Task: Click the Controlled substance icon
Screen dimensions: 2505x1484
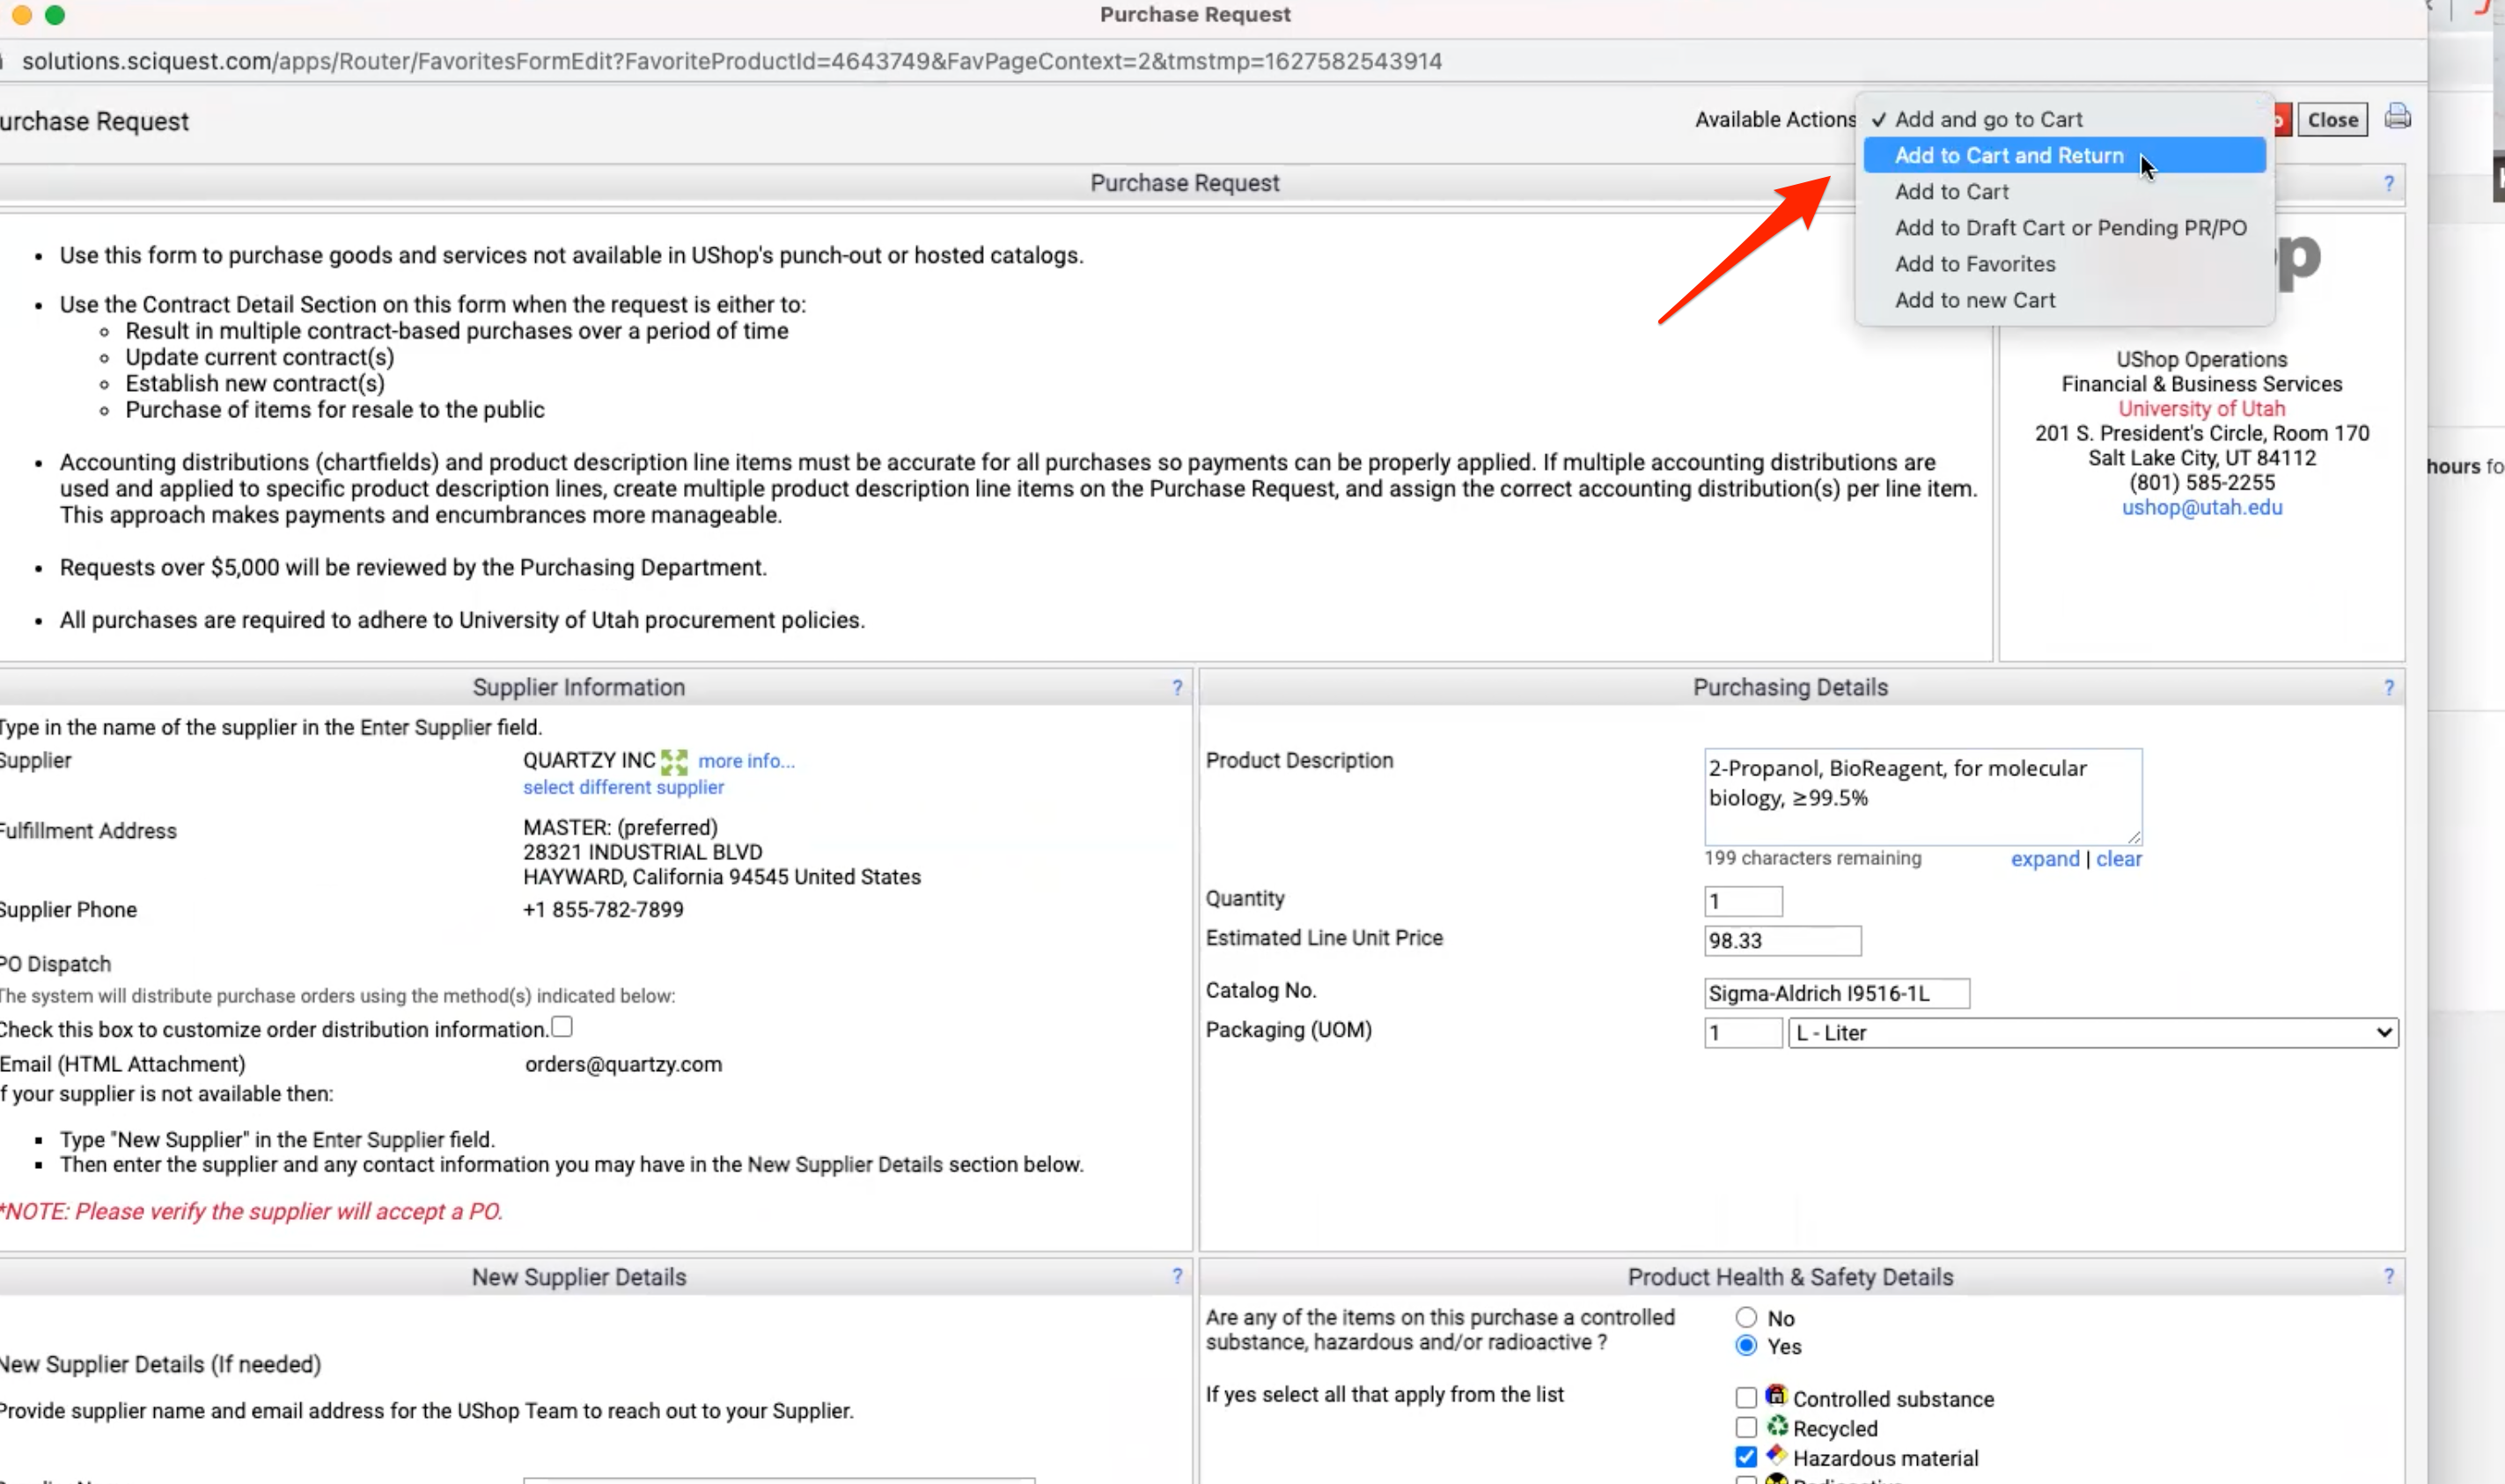Action: [x=1776, y=1396]
